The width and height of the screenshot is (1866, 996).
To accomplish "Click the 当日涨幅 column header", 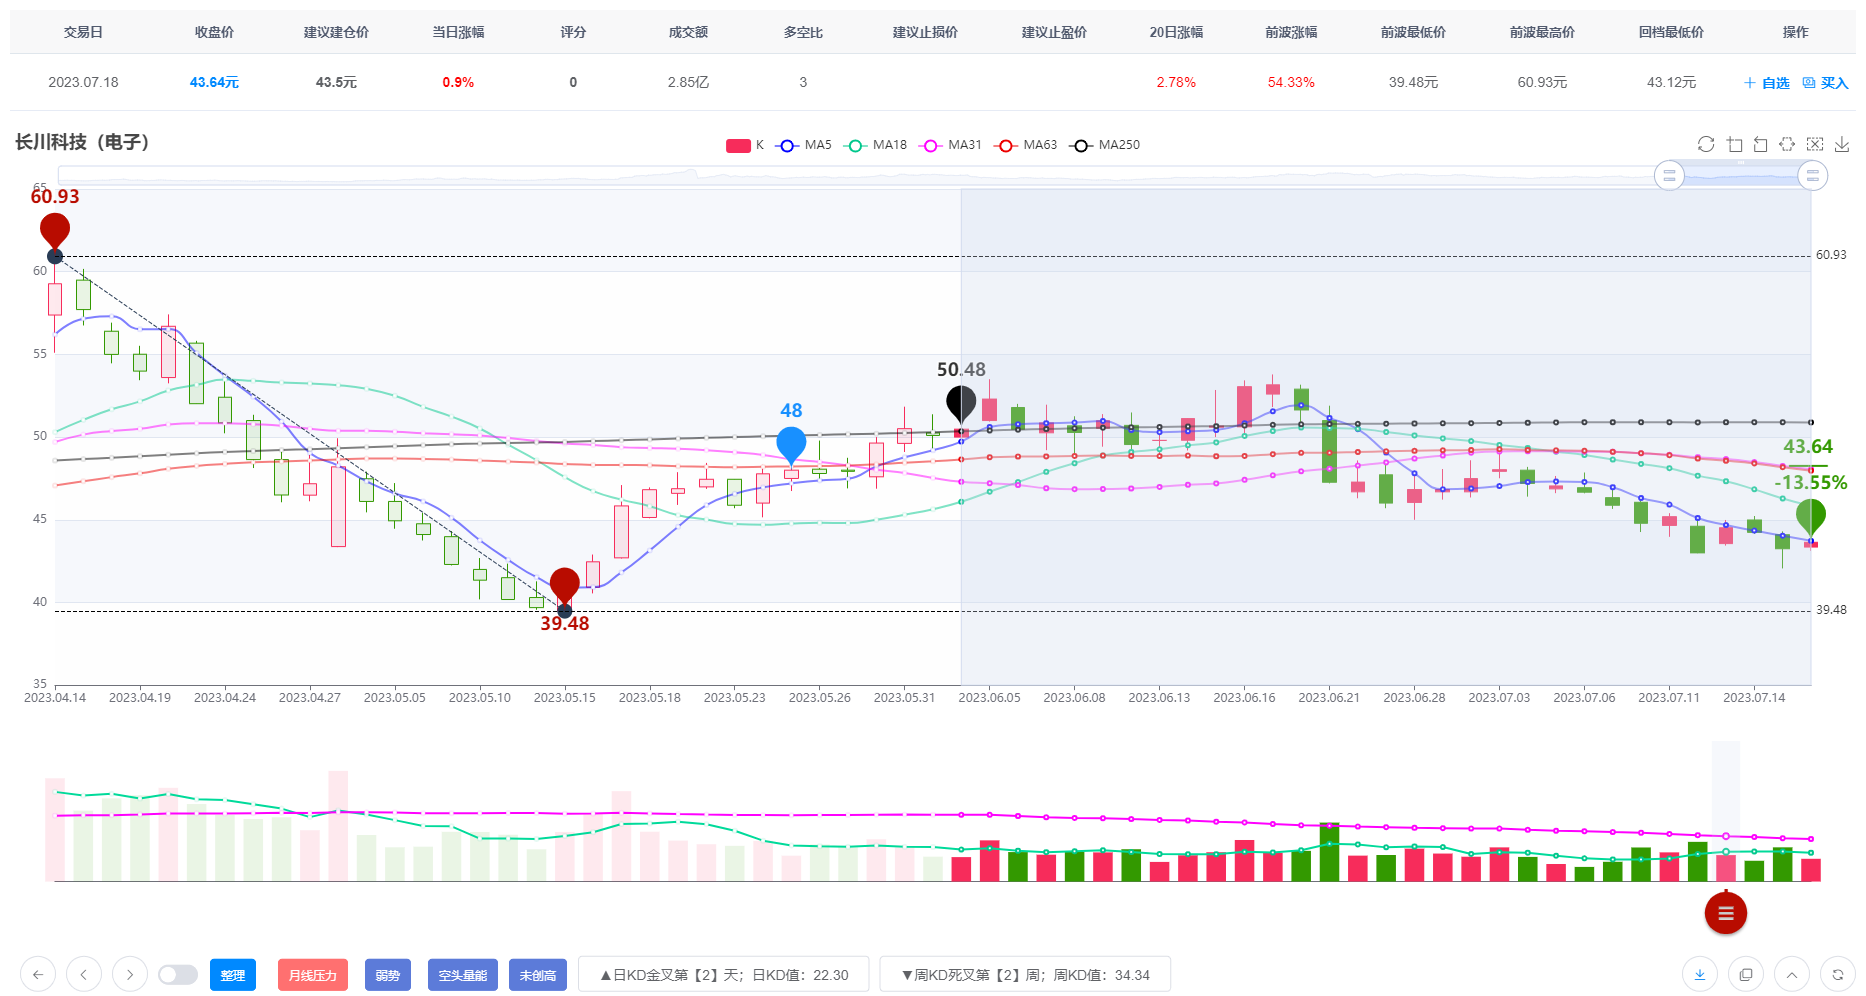I will tap(458, 32).
